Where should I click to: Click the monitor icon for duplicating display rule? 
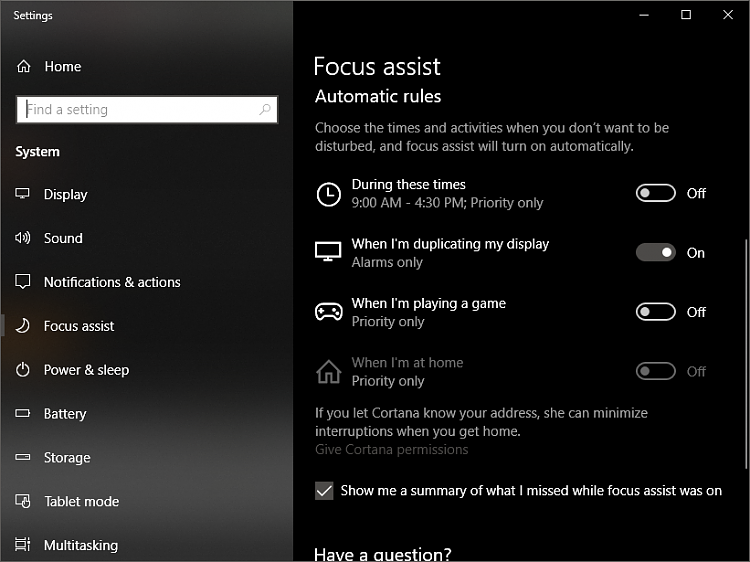[x=328, y=252]
